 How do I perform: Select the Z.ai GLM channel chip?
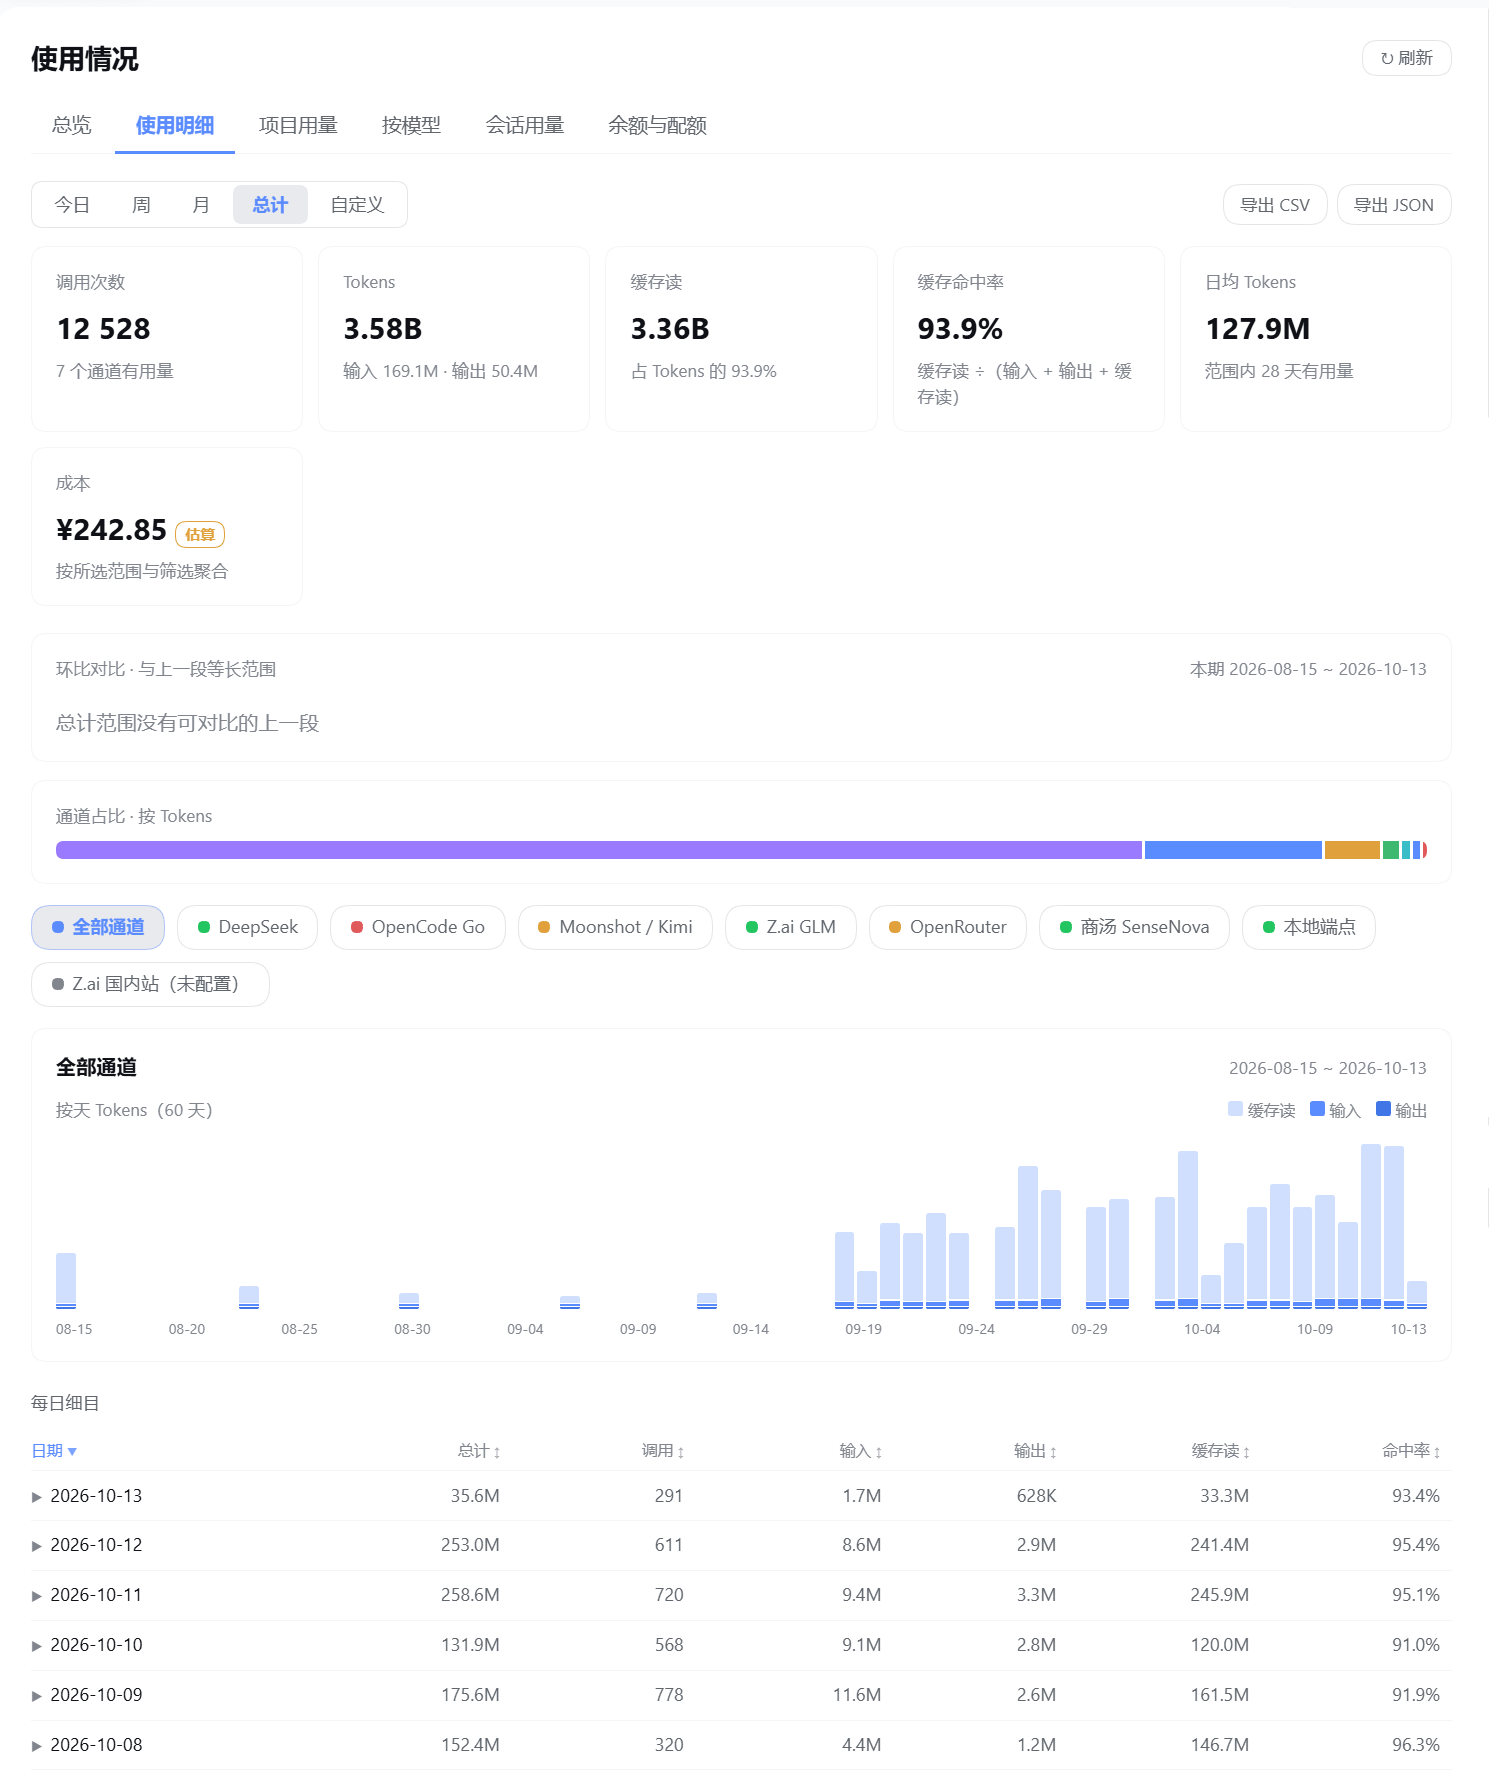(791, 927)
